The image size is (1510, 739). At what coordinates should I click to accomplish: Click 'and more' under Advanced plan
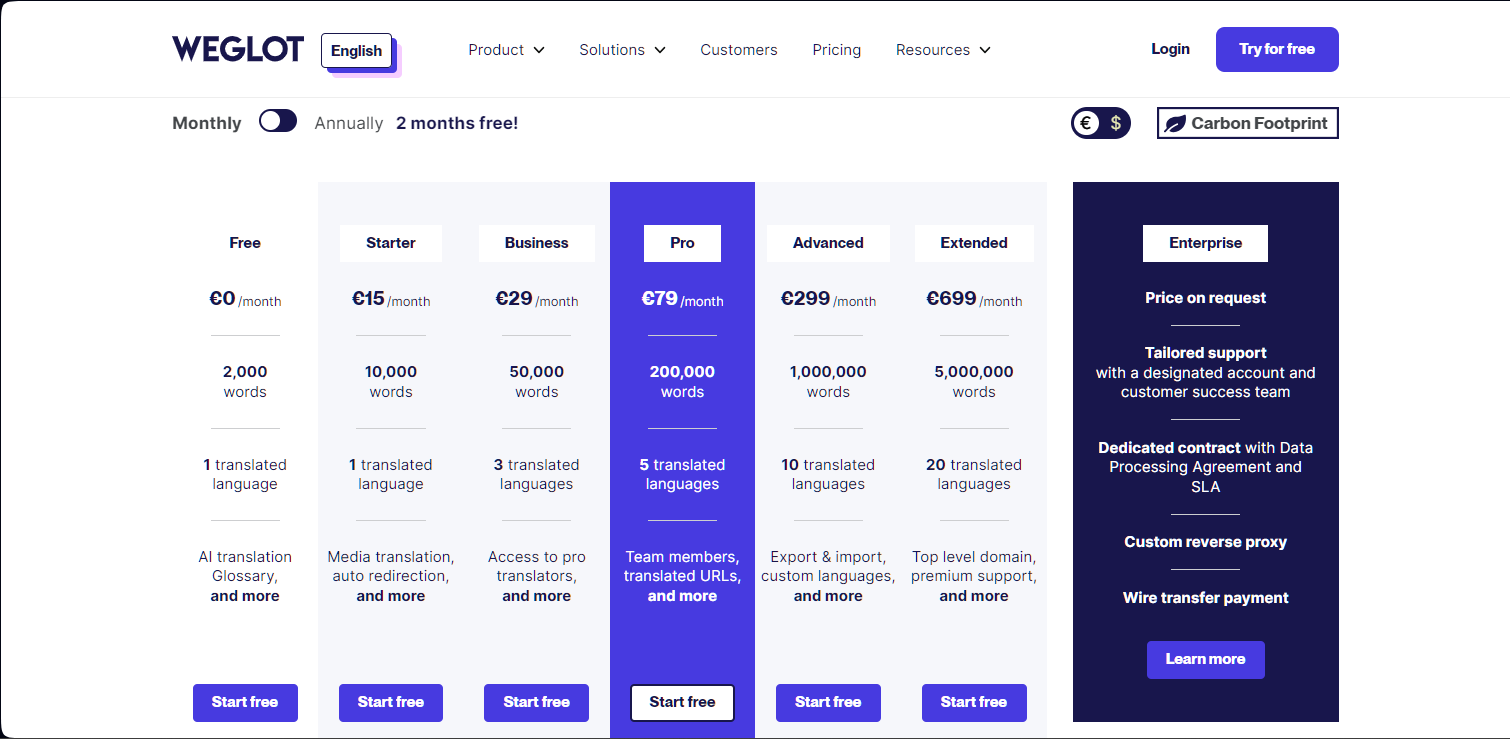828,596
